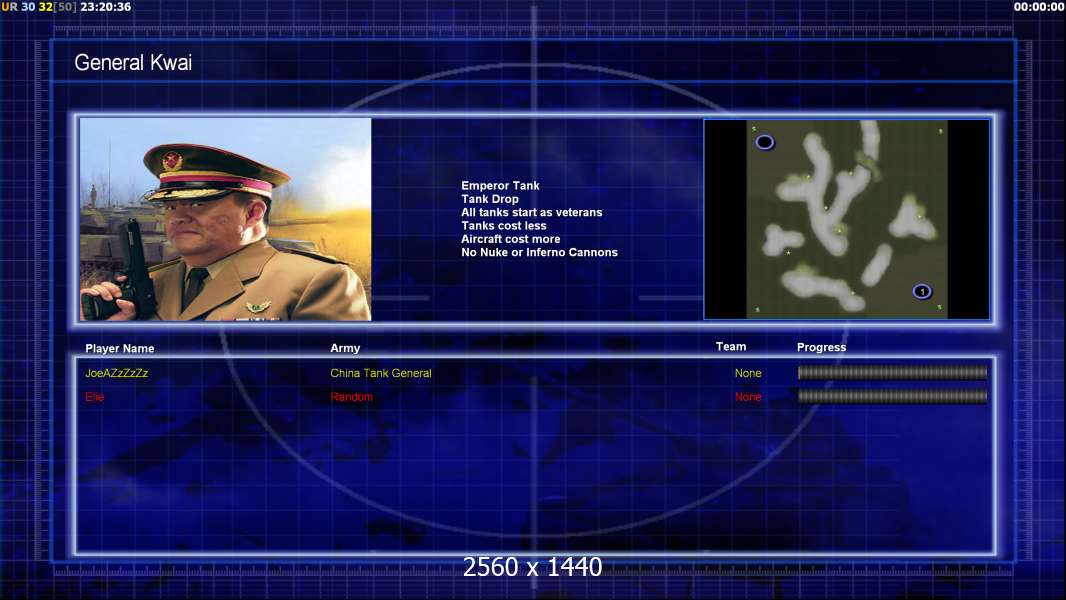Image resolution: width=1066 pixels, height=600 pixels.
Task: Click the 2560 x 1440 resolution text
Action: pyautogui.click(x=532, y=567)
